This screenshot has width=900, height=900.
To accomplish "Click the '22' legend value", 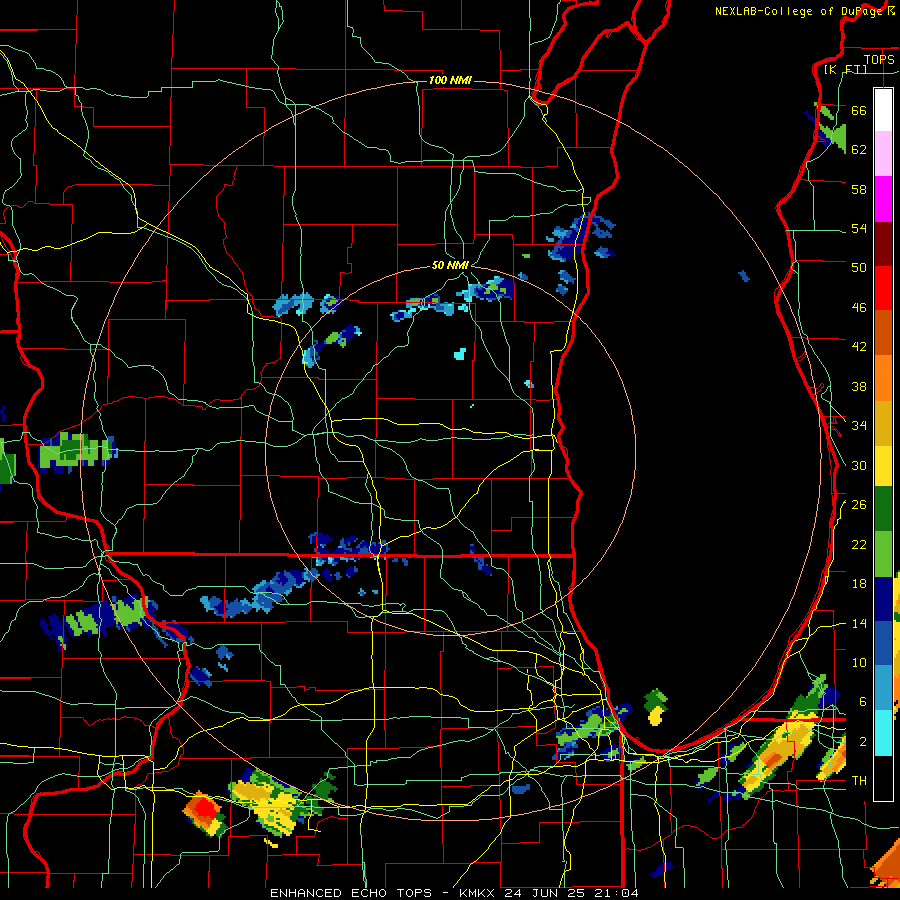I will [859, 545].
